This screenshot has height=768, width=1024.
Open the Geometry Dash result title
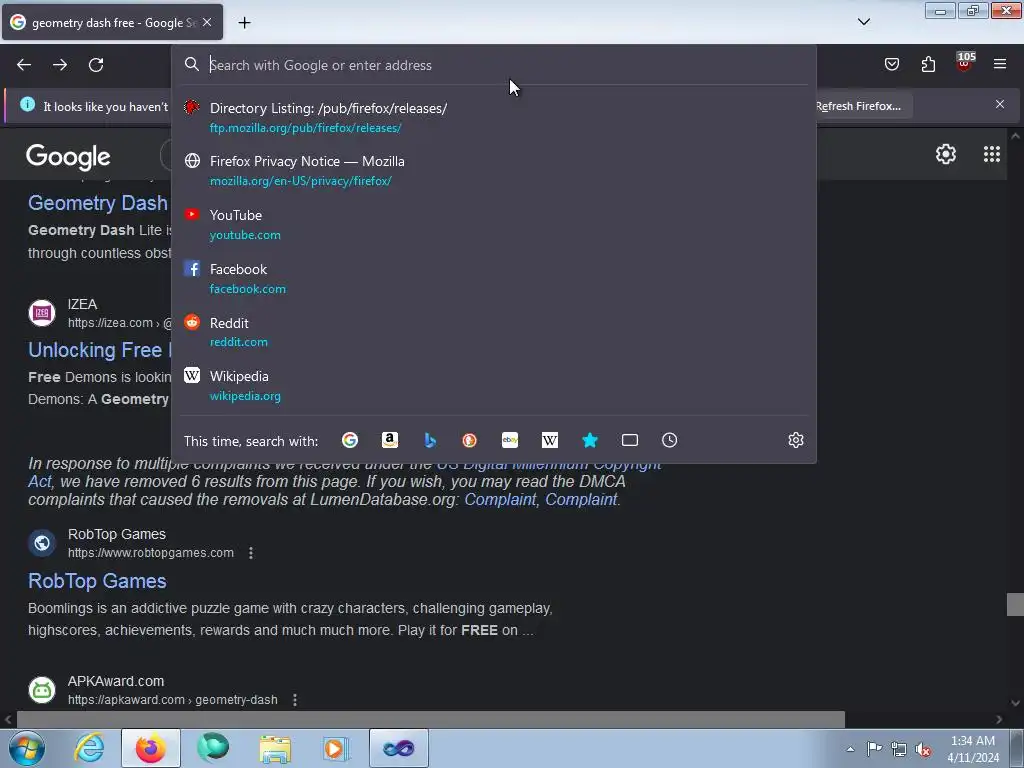coord(98,203)
